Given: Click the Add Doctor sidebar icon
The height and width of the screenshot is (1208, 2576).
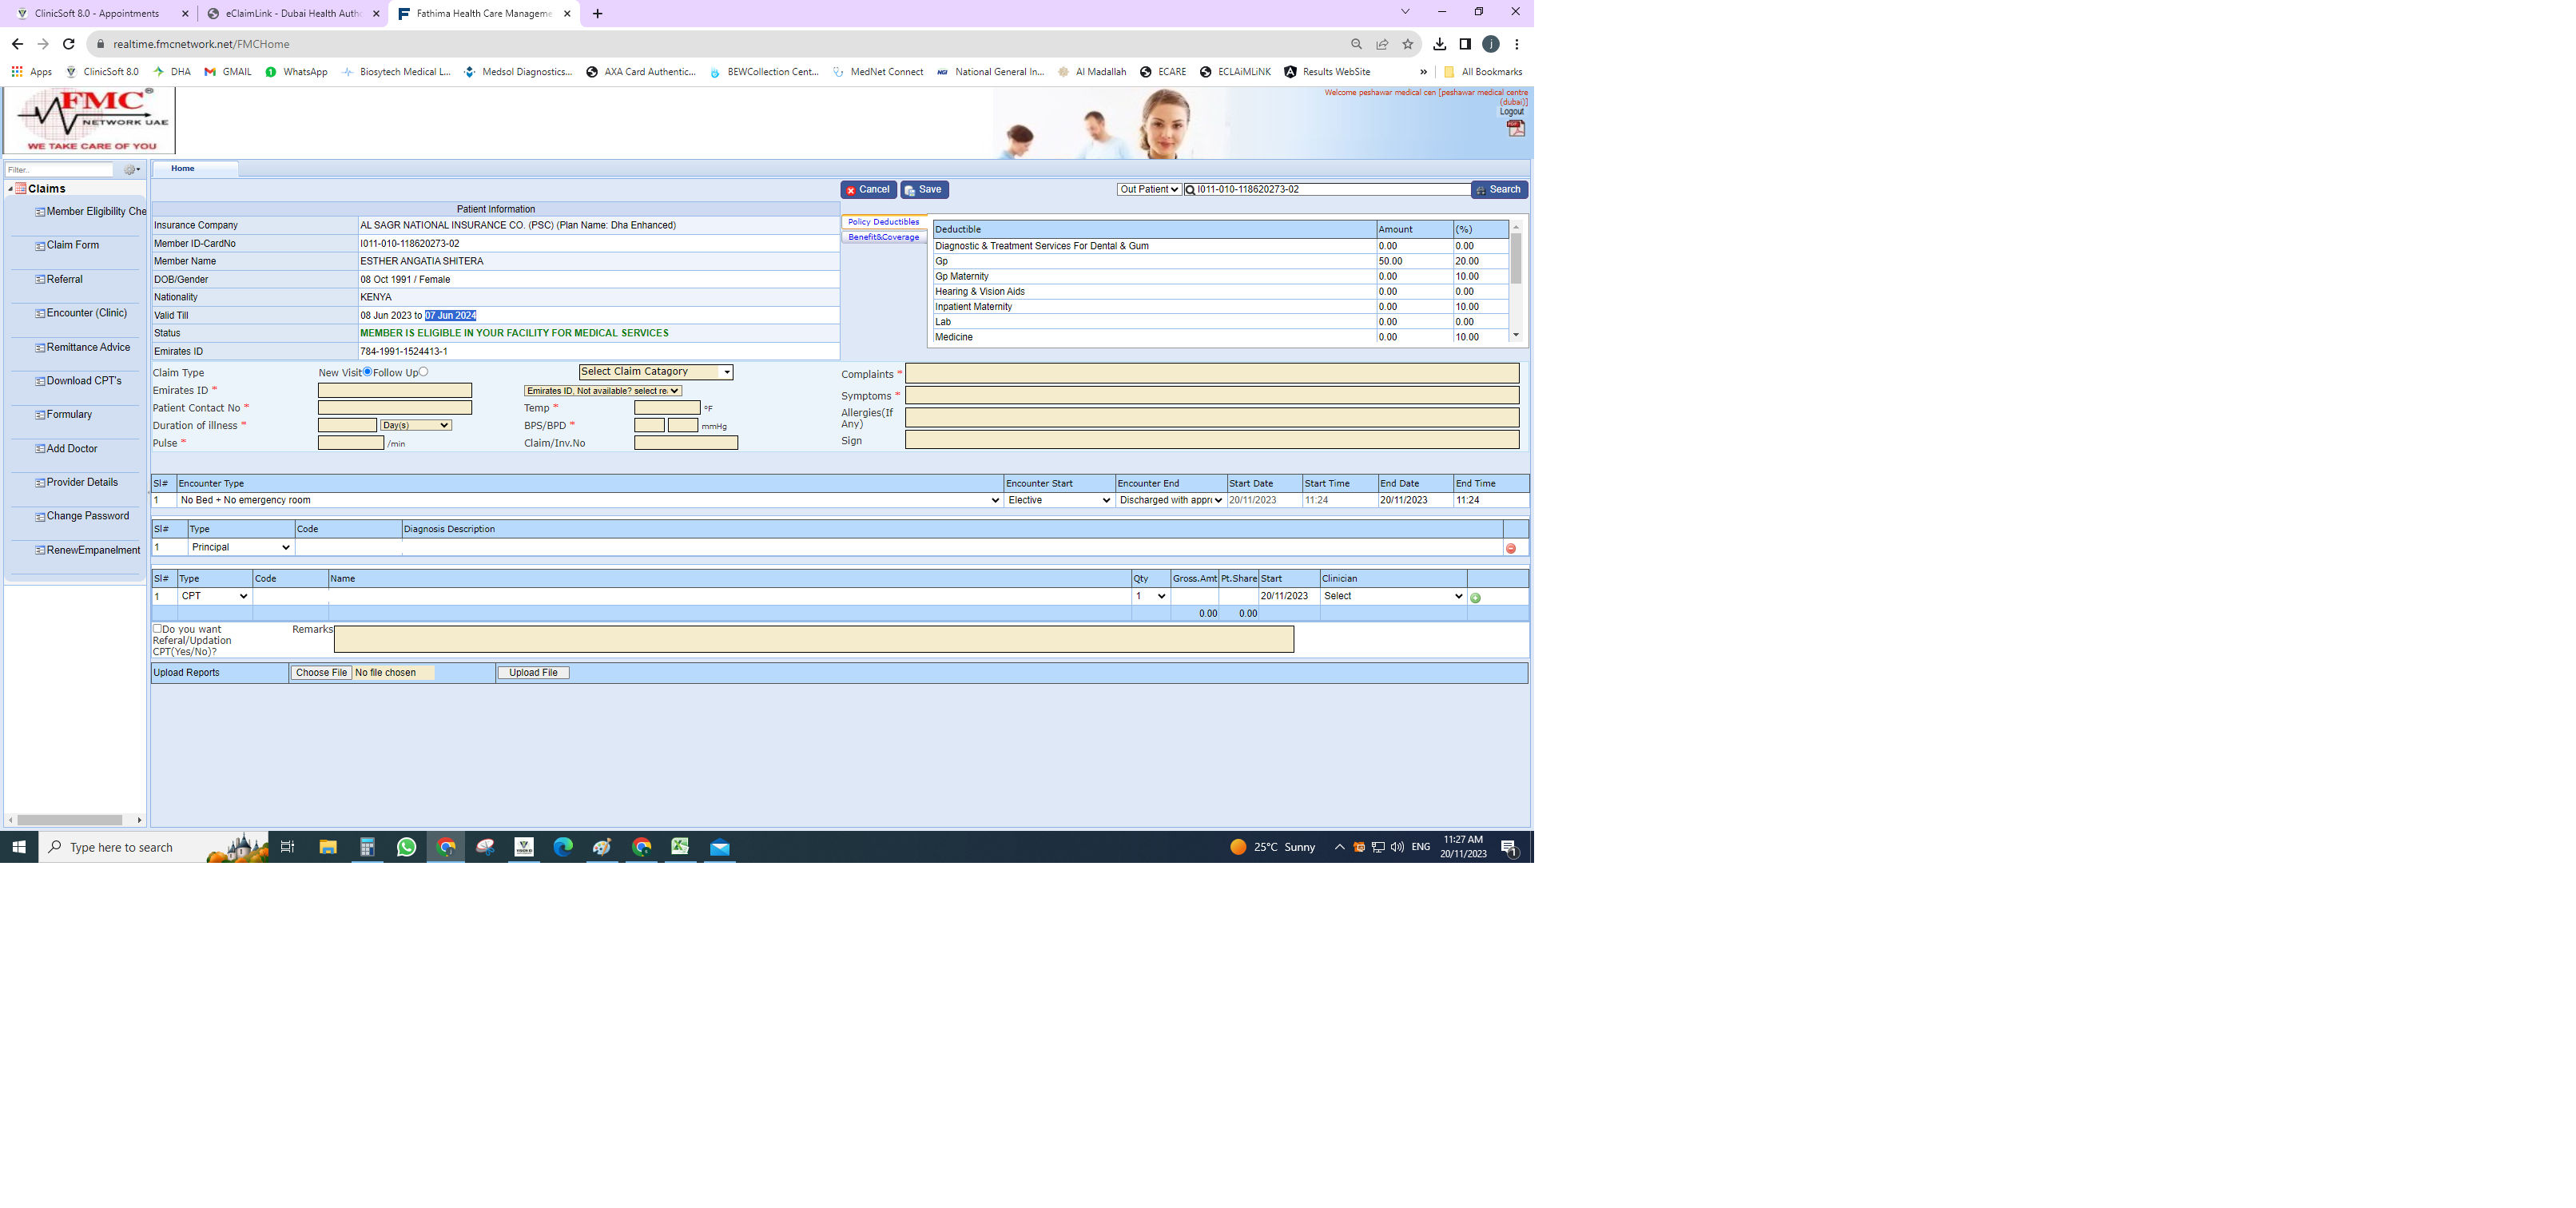Looking at the screenshot, I should 40,449.
